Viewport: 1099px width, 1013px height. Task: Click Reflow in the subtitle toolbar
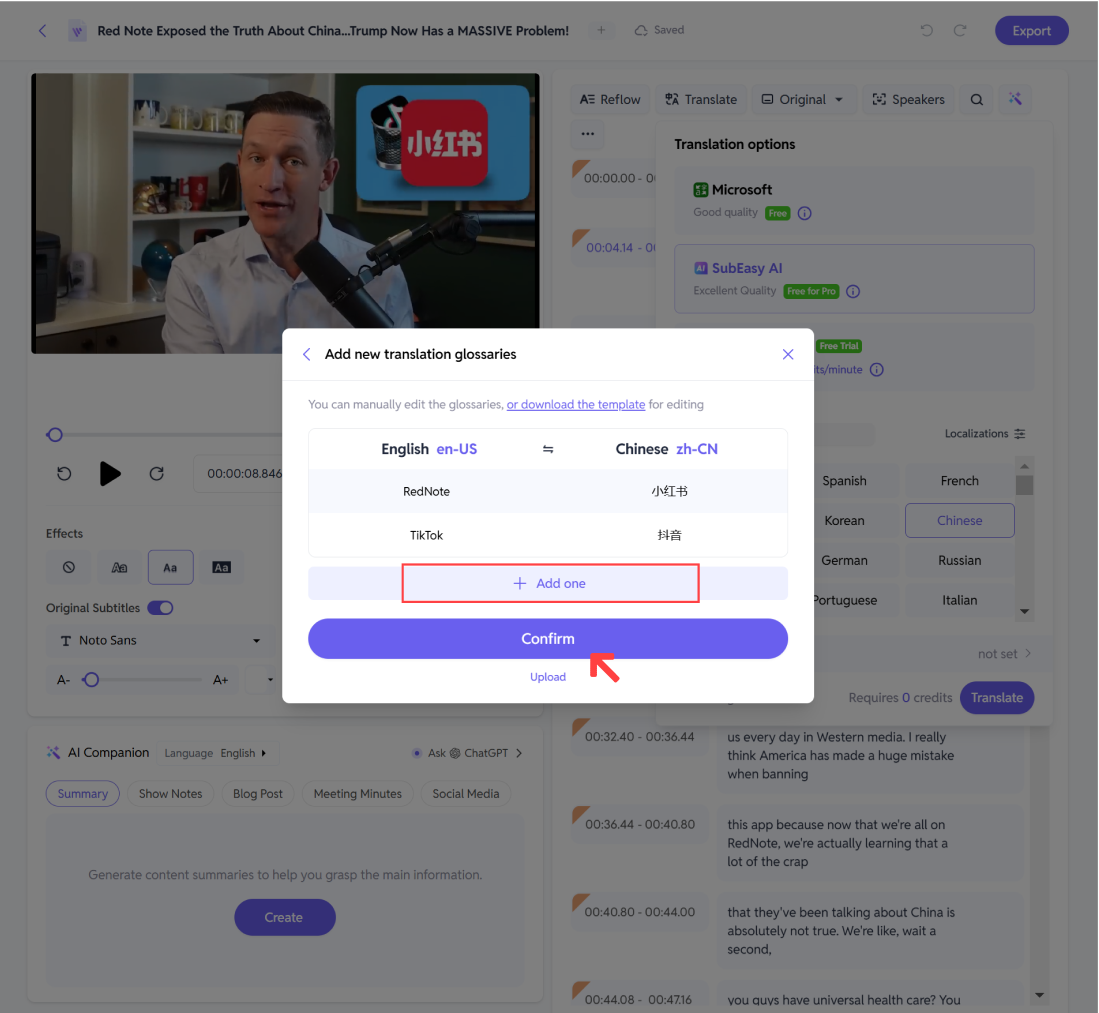[610, 100]
